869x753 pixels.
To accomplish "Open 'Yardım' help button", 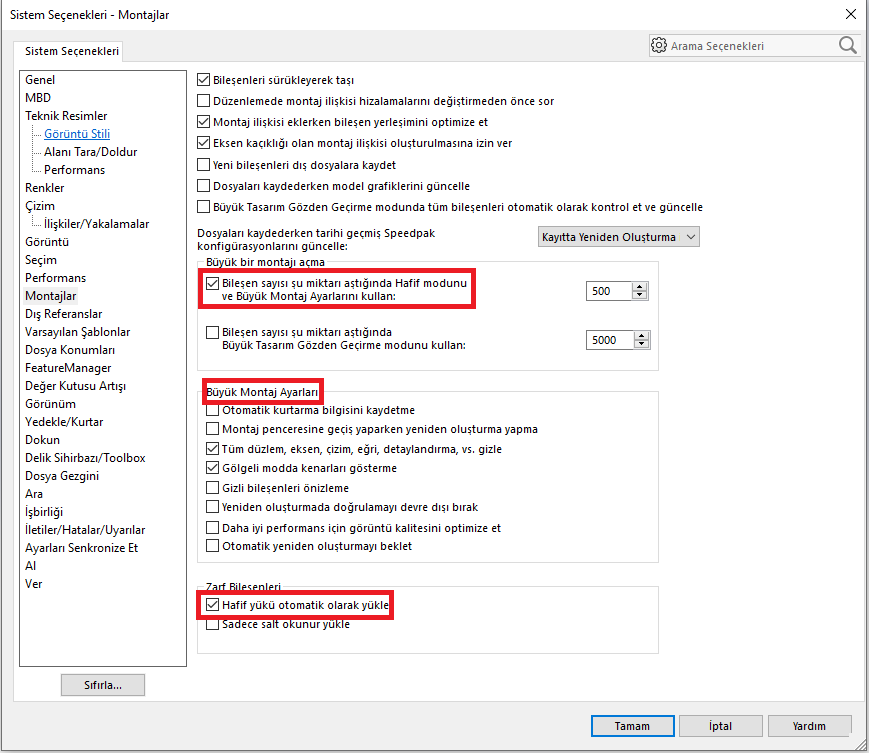I will (809, 726).
